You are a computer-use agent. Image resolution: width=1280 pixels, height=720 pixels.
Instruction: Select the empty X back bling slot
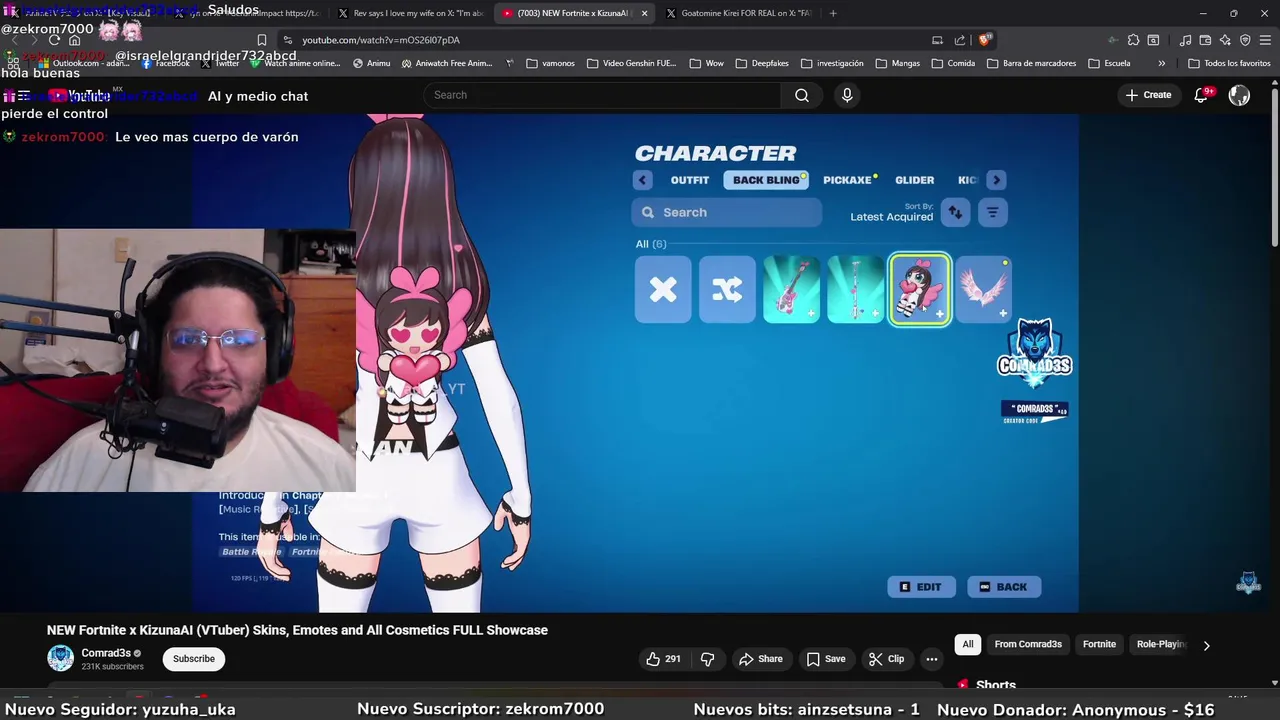click(663, 290)
